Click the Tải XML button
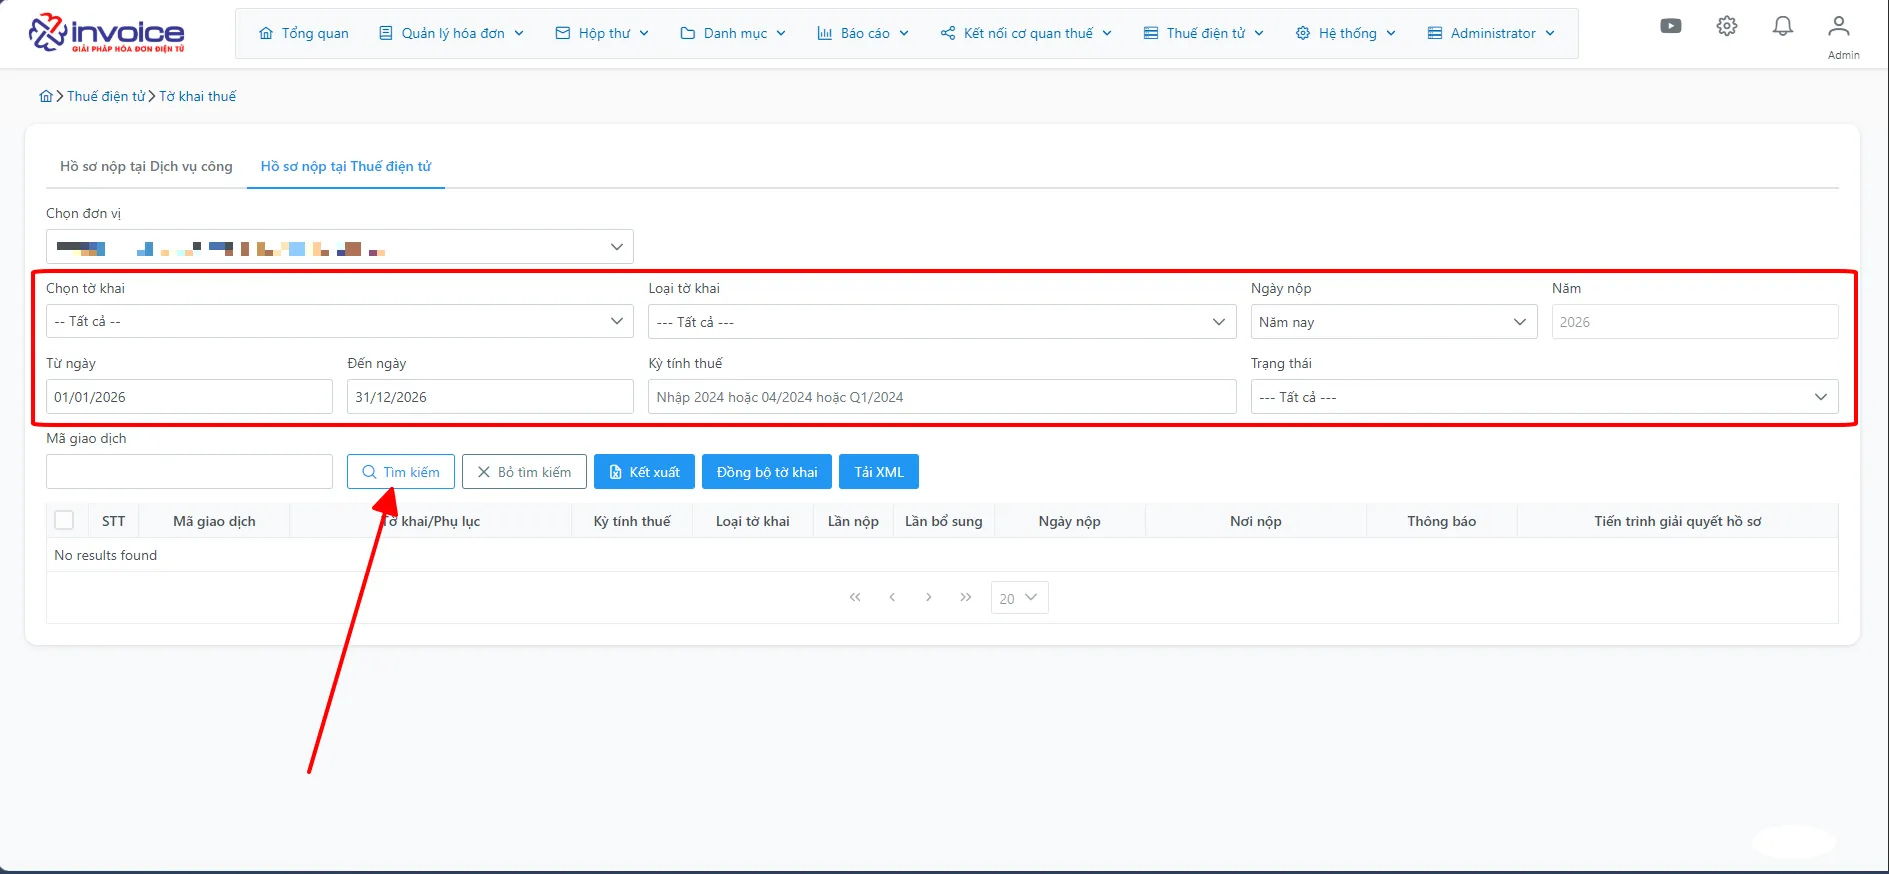 pos(879,472)
